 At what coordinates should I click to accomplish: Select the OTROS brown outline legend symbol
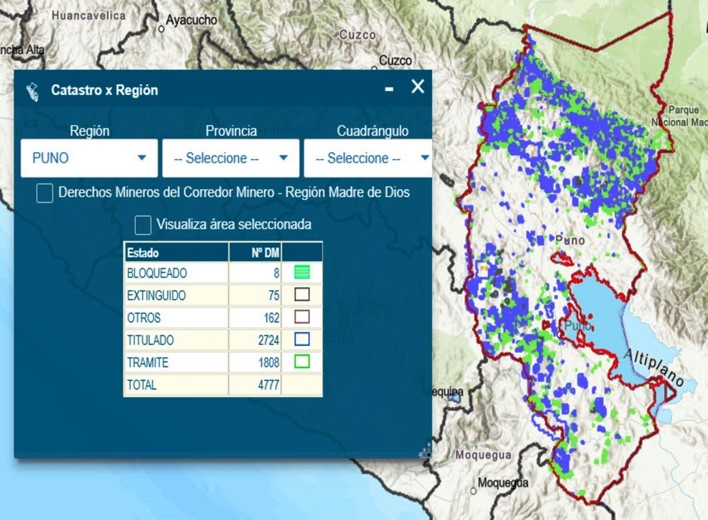coord(301,317)
